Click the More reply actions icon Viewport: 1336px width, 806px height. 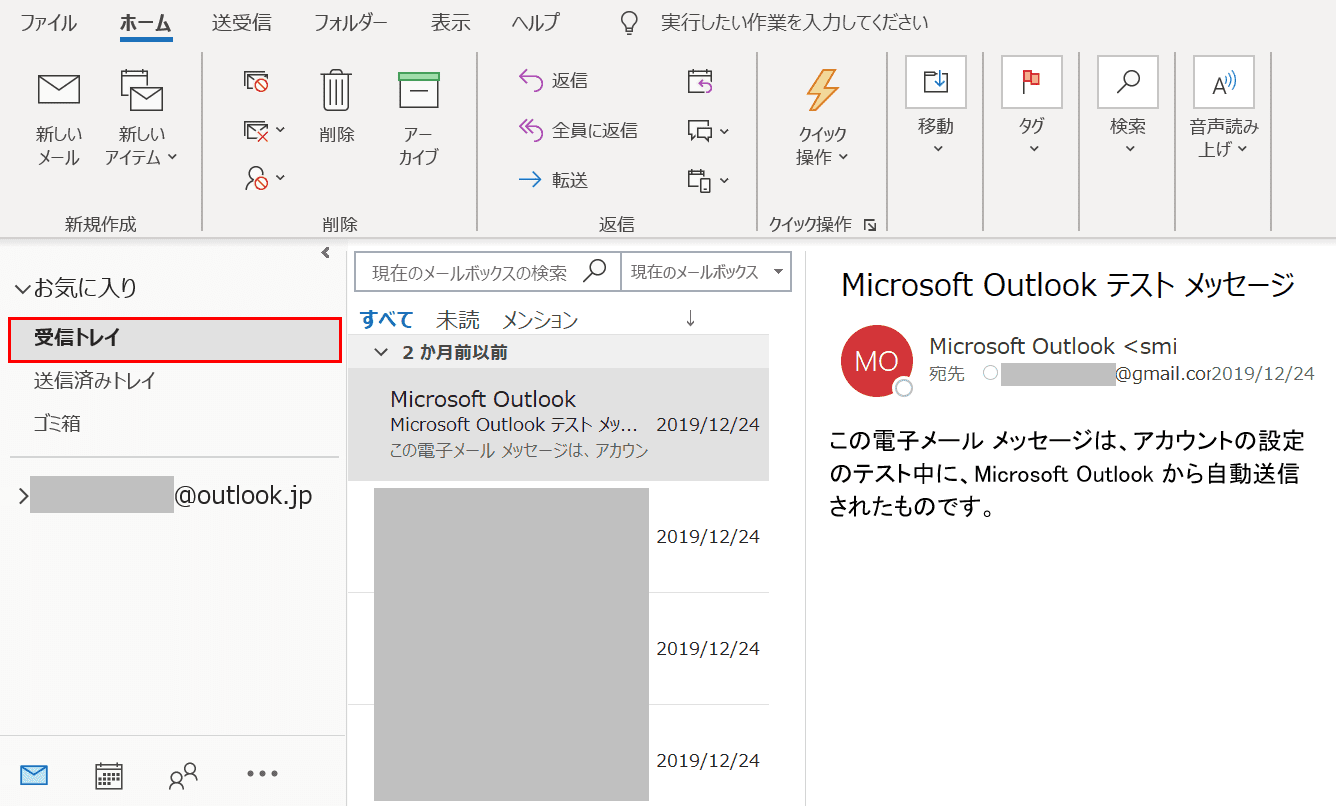700,180
